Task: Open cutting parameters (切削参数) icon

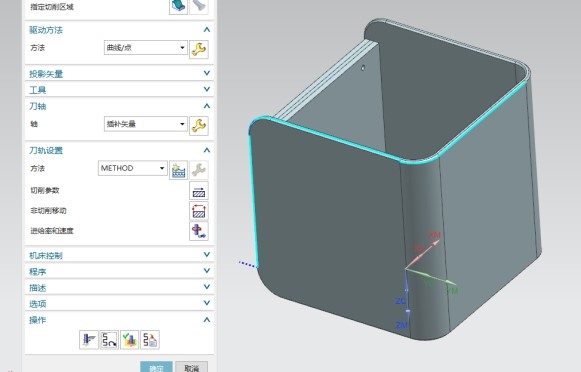Action: click(x=199, y=191)
